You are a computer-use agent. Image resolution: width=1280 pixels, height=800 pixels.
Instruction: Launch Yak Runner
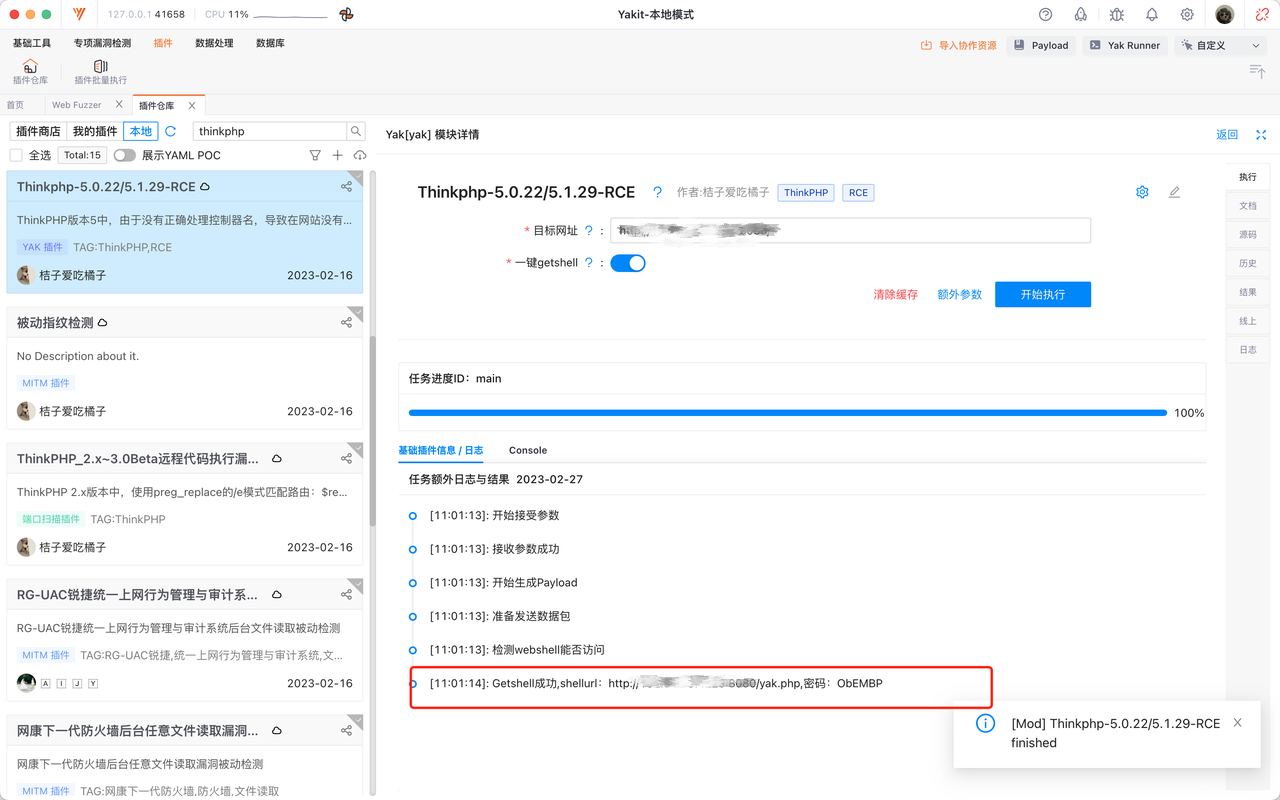click(1125, 45)
